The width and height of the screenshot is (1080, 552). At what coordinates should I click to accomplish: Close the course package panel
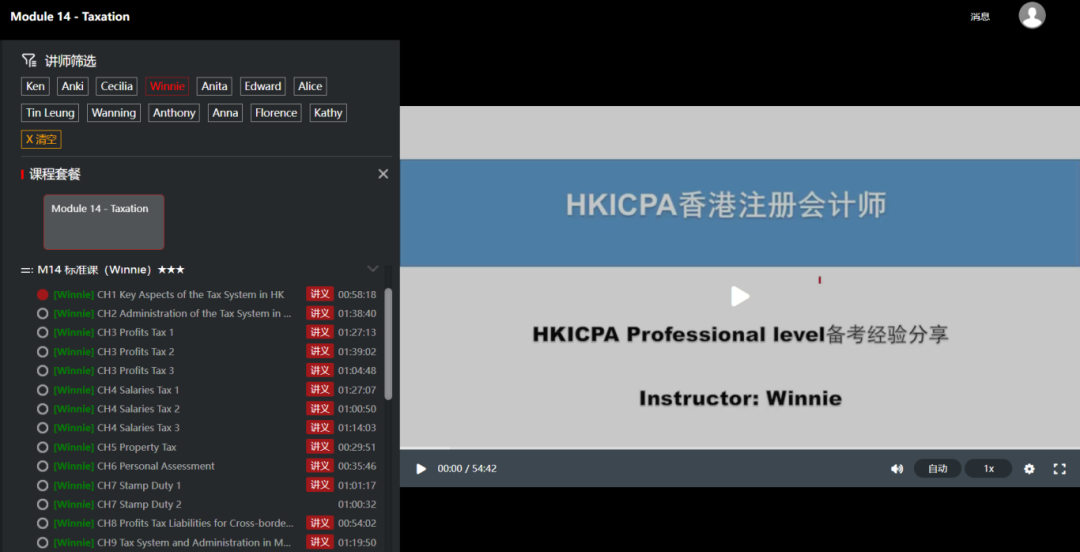[x=383, y=174]
